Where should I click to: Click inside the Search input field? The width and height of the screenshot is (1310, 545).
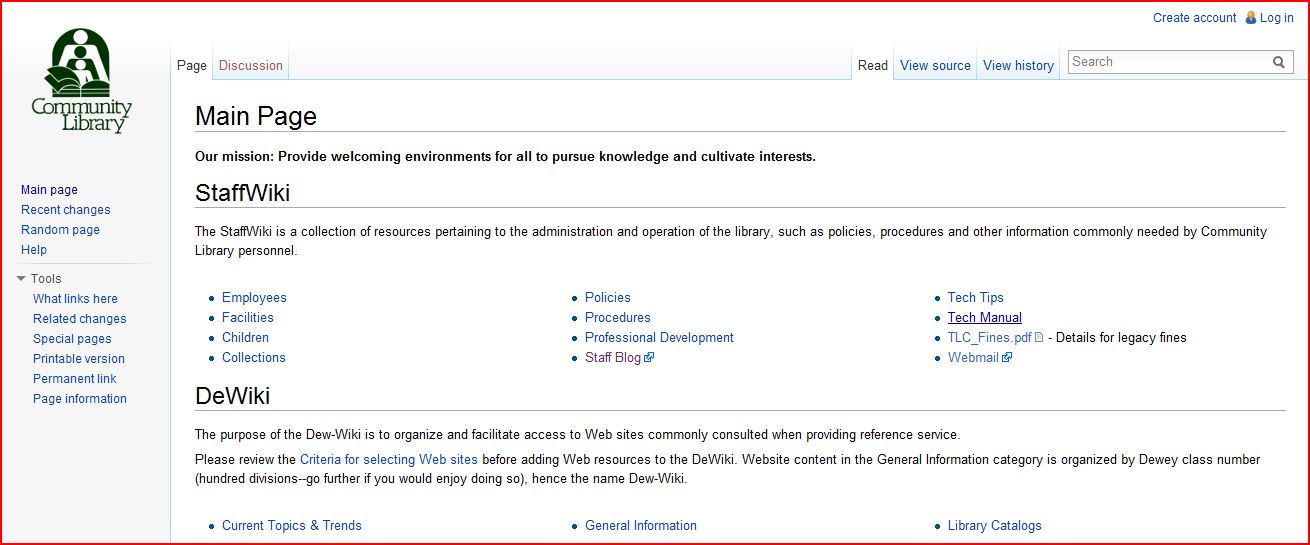coord(1167,62)
